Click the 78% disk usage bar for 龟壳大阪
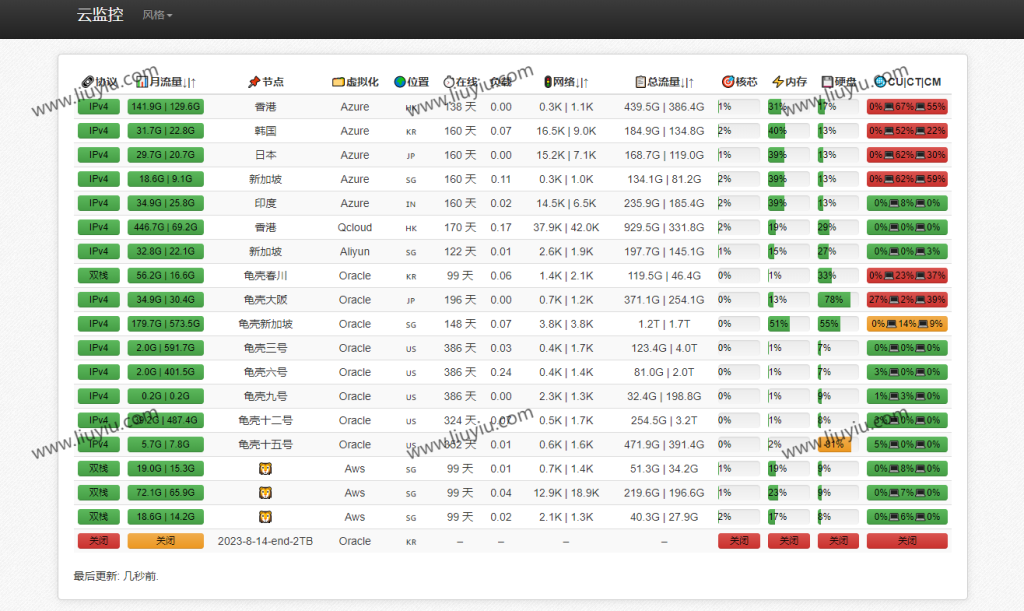 [834, 300]
